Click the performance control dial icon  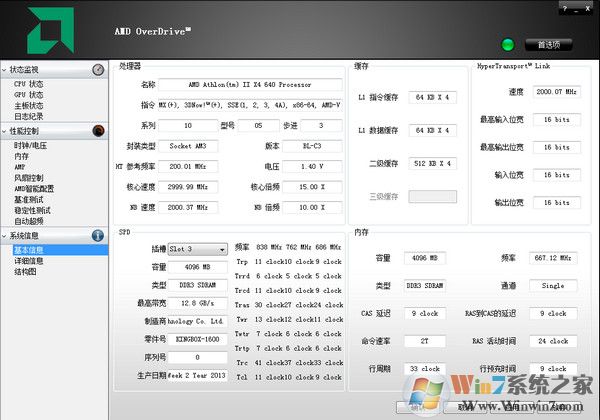point(98,131)
